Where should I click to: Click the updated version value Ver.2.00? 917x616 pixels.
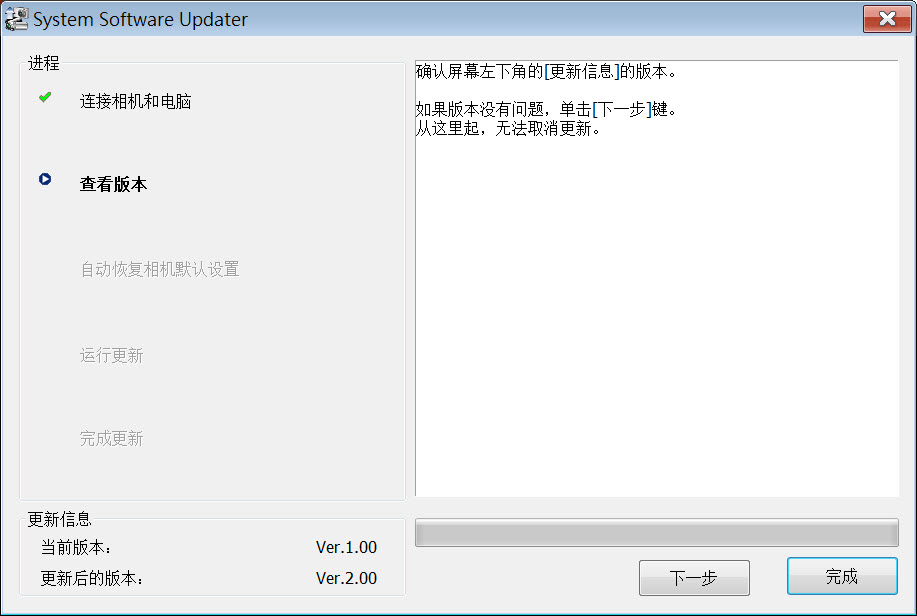pyautogui.click(x=346, y=579)
